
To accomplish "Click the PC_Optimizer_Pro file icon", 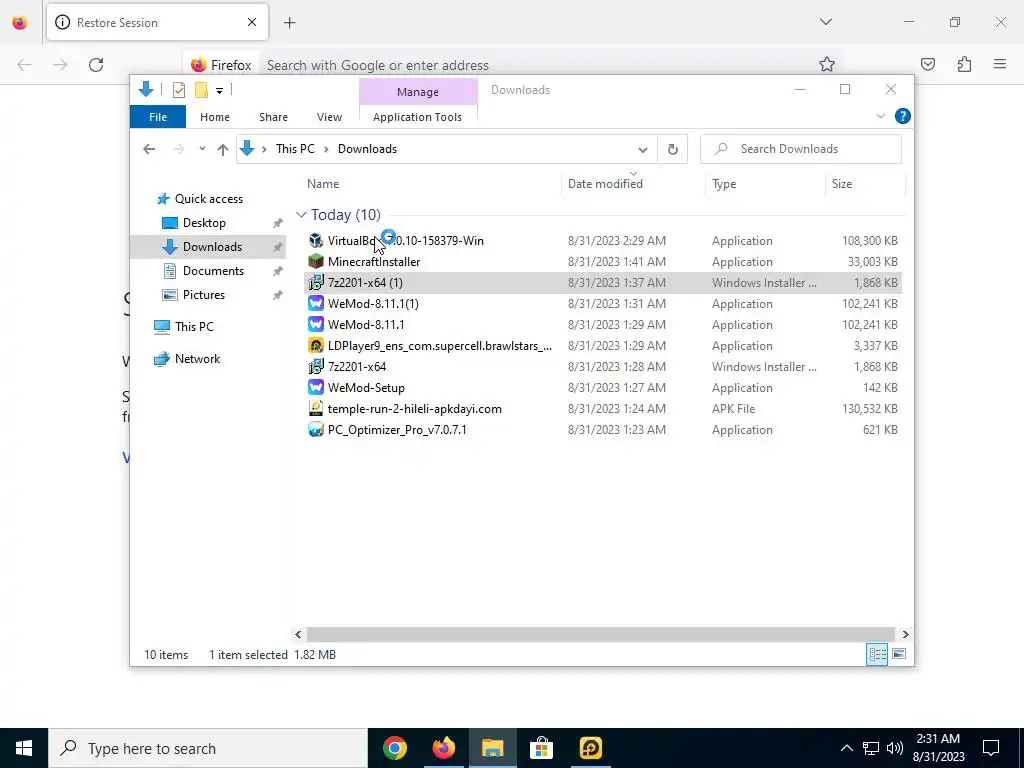I will point(316,430).
